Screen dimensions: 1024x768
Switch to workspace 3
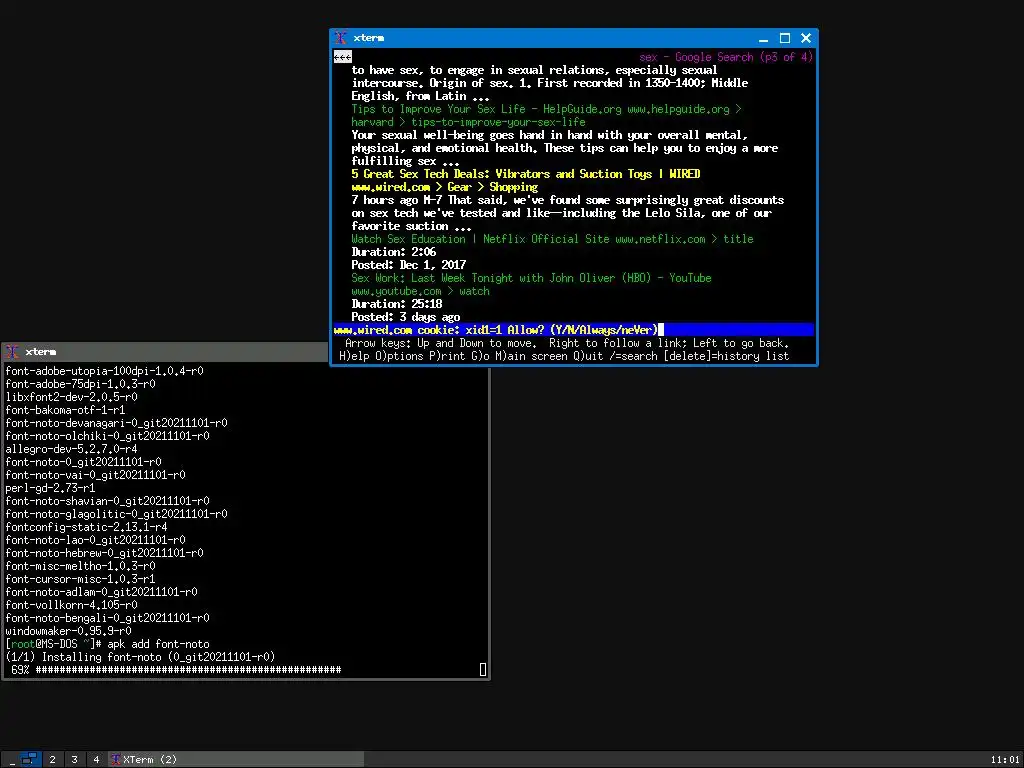tap(74, 760)
